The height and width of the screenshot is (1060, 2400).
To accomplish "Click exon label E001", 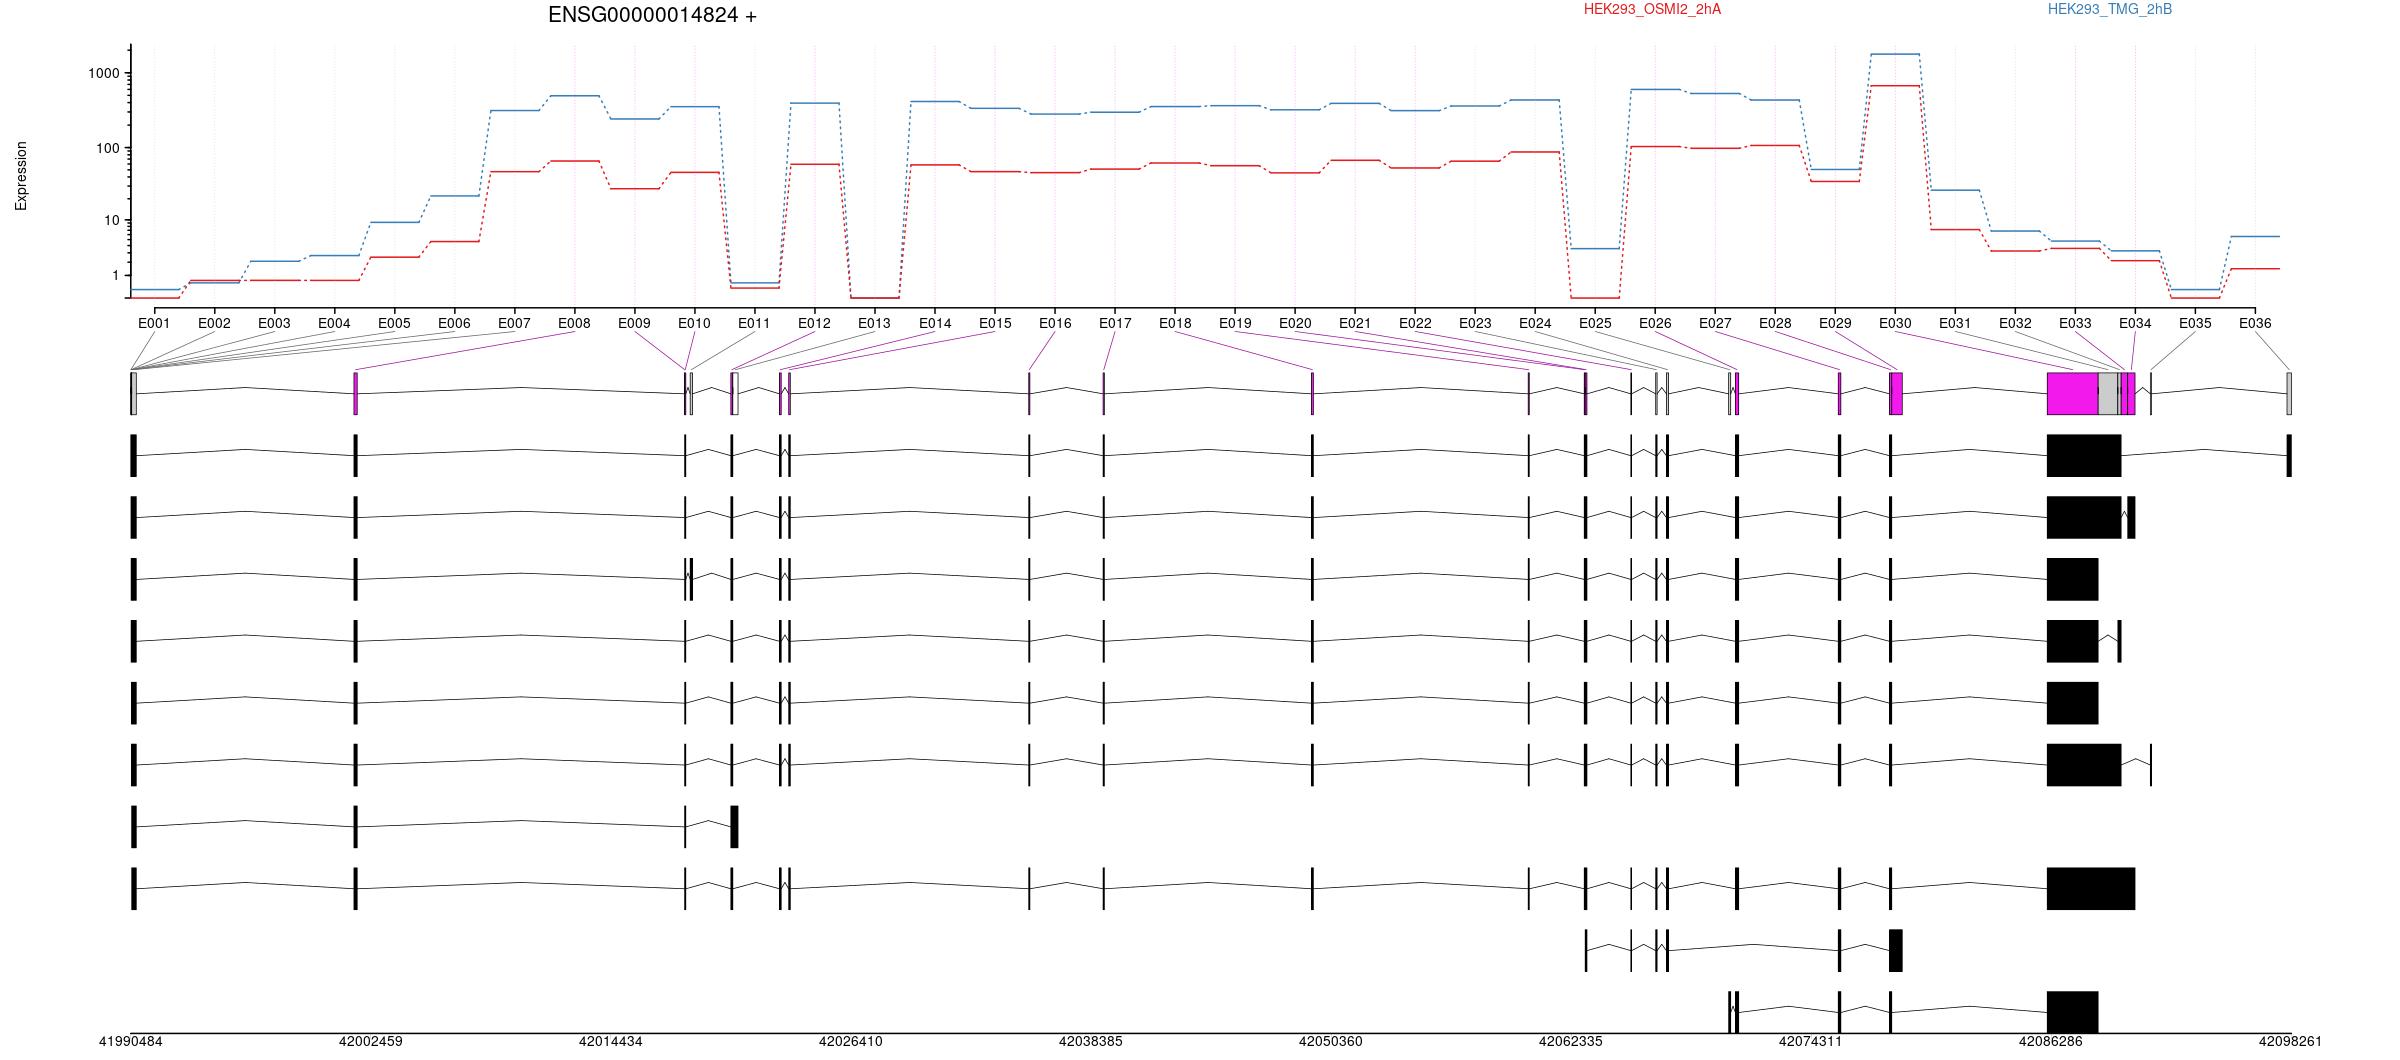I will (154, 323).
